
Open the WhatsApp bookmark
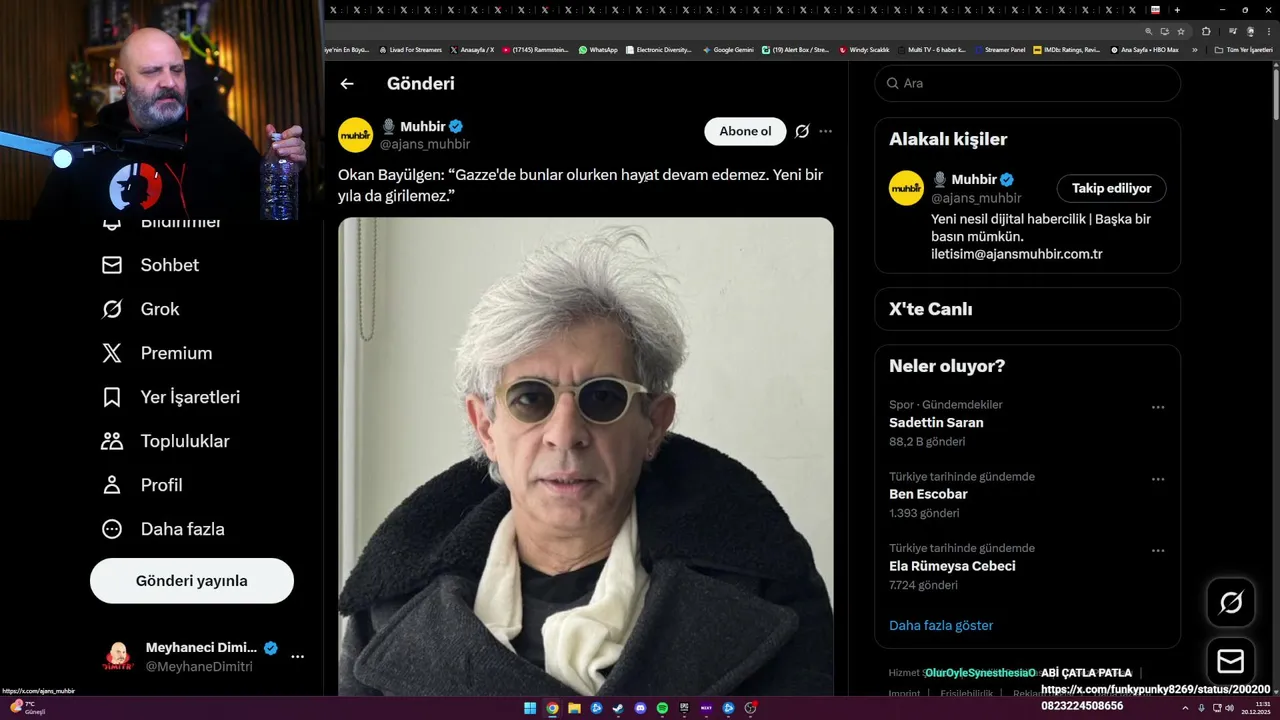598,50
